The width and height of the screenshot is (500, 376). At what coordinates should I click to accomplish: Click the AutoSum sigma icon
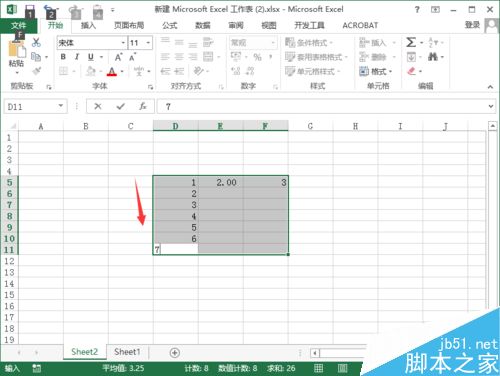tap(411, 42)
